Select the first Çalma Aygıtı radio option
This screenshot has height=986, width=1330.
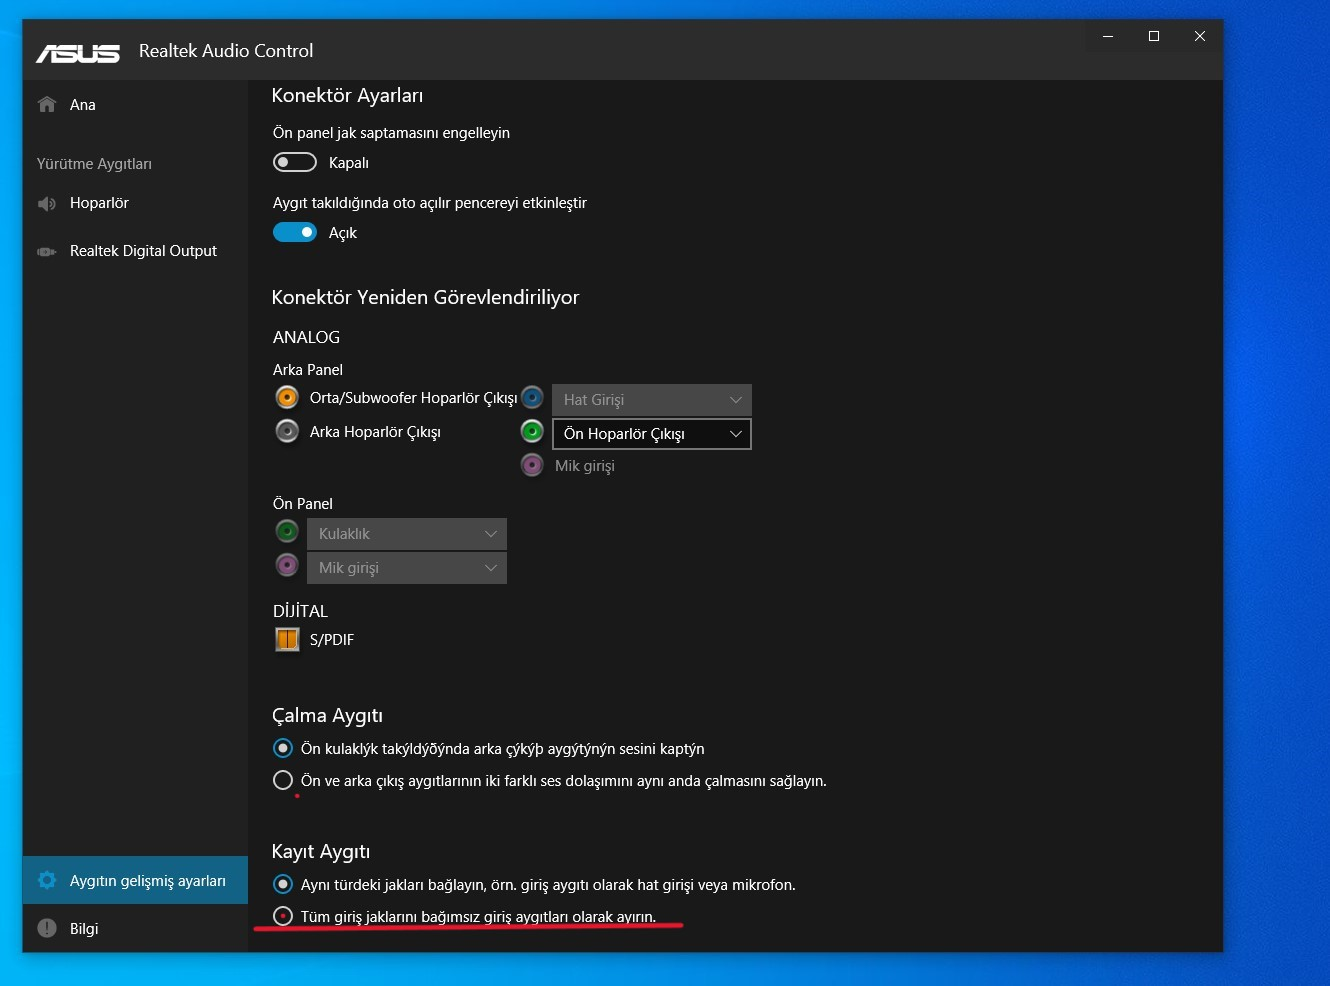283,748
